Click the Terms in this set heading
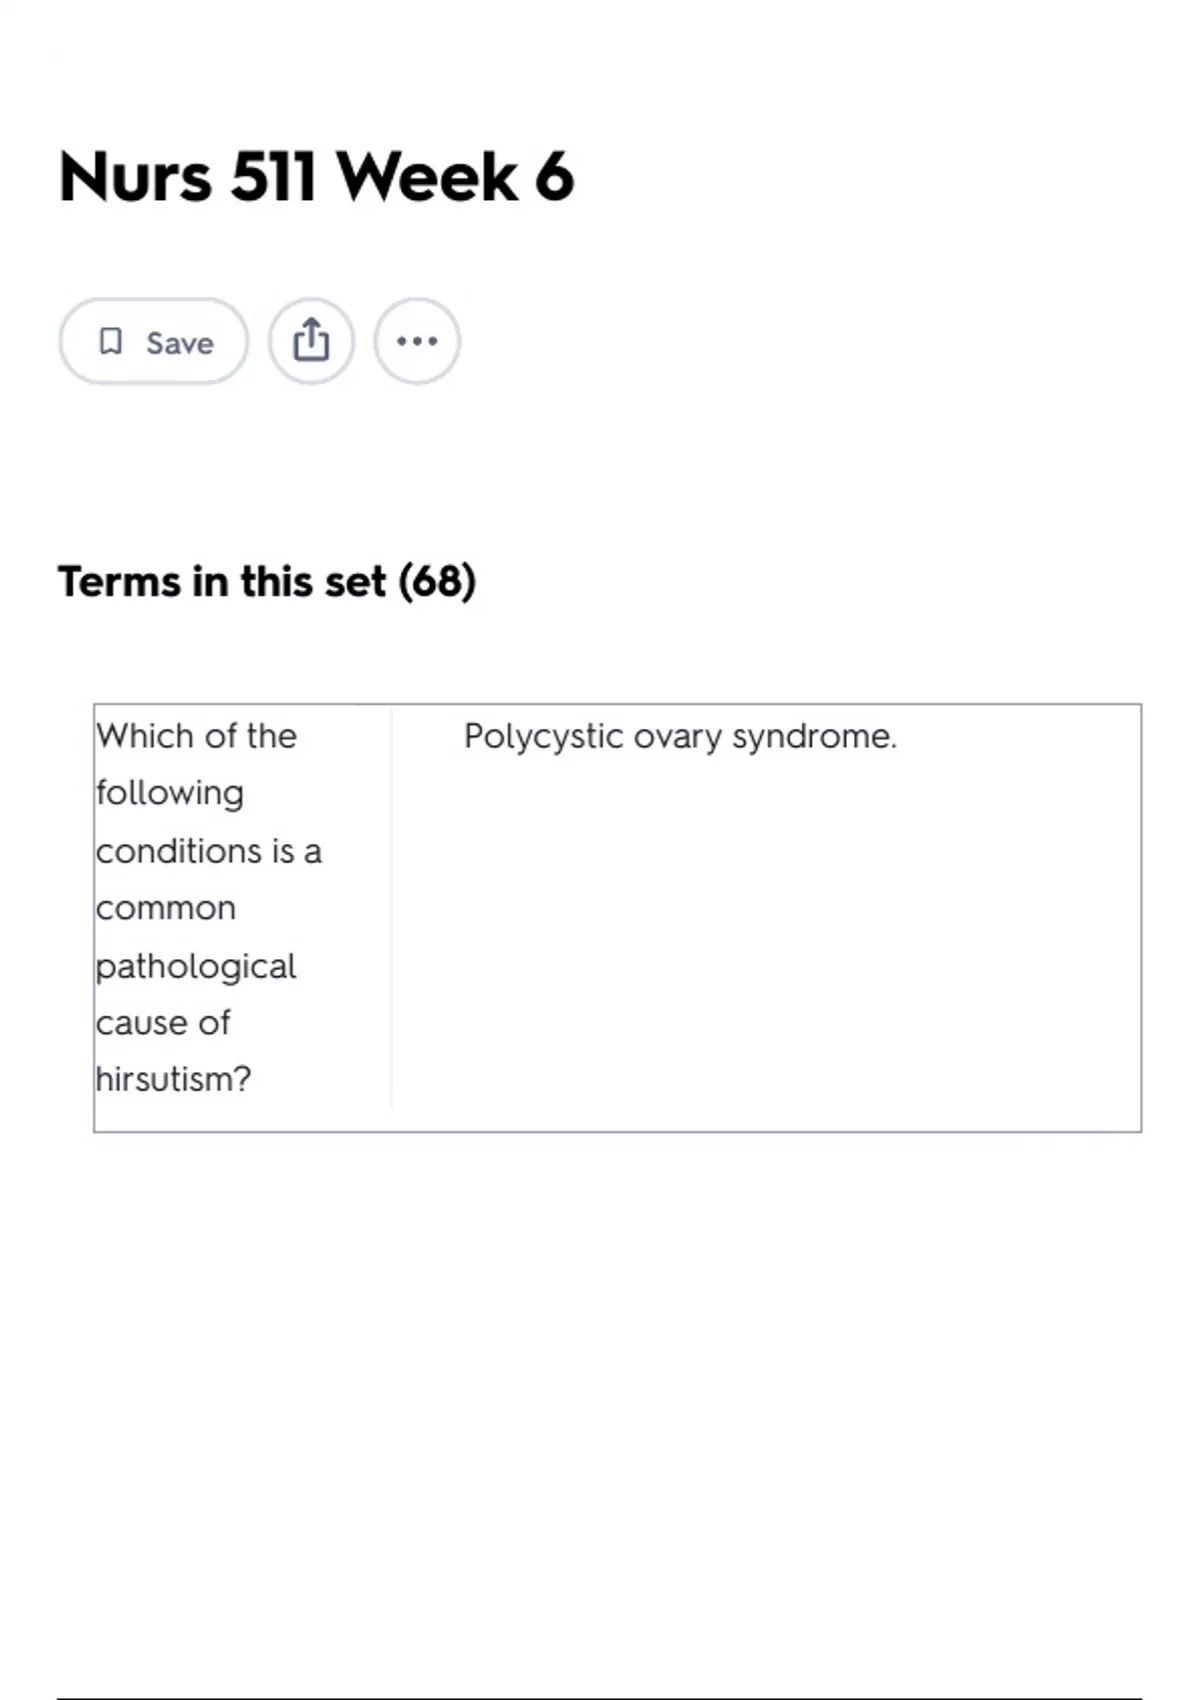 point(266,581)
